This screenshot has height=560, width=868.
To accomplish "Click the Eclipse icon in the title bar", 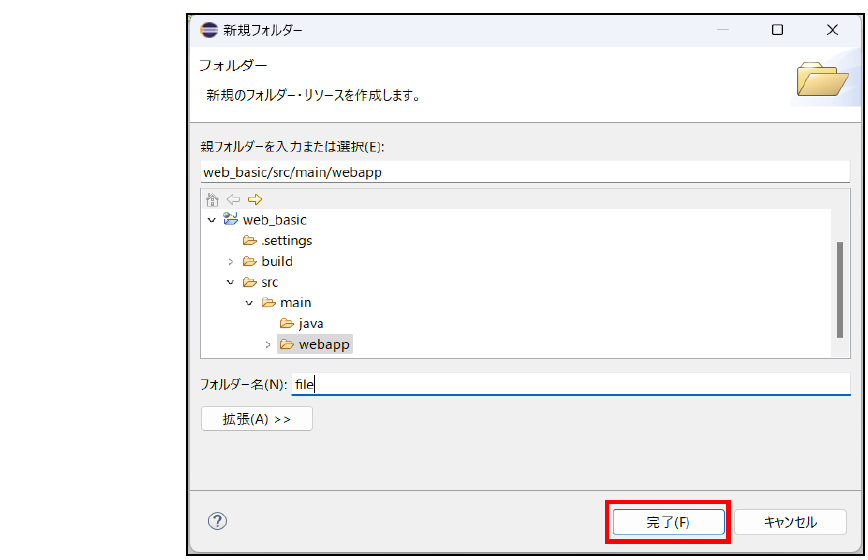I will [x=207, y=30].
